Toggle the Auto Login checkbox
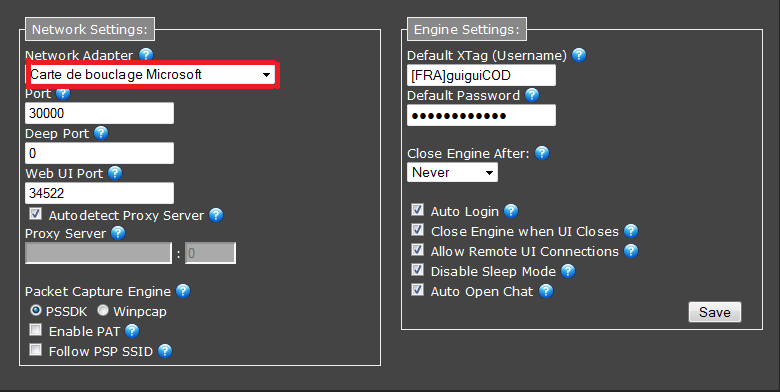 click(417, 209)
